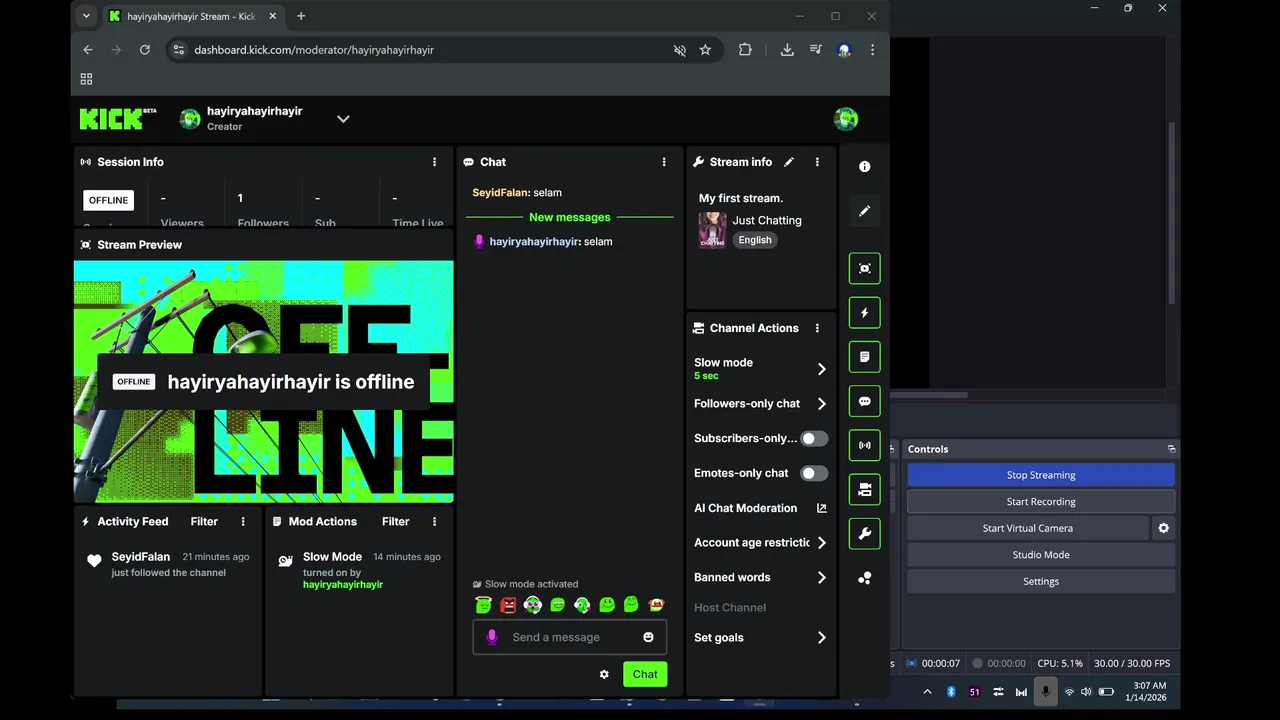Open Chrome three-dot menu
1280x720 pixels.
tap(872, 50)
